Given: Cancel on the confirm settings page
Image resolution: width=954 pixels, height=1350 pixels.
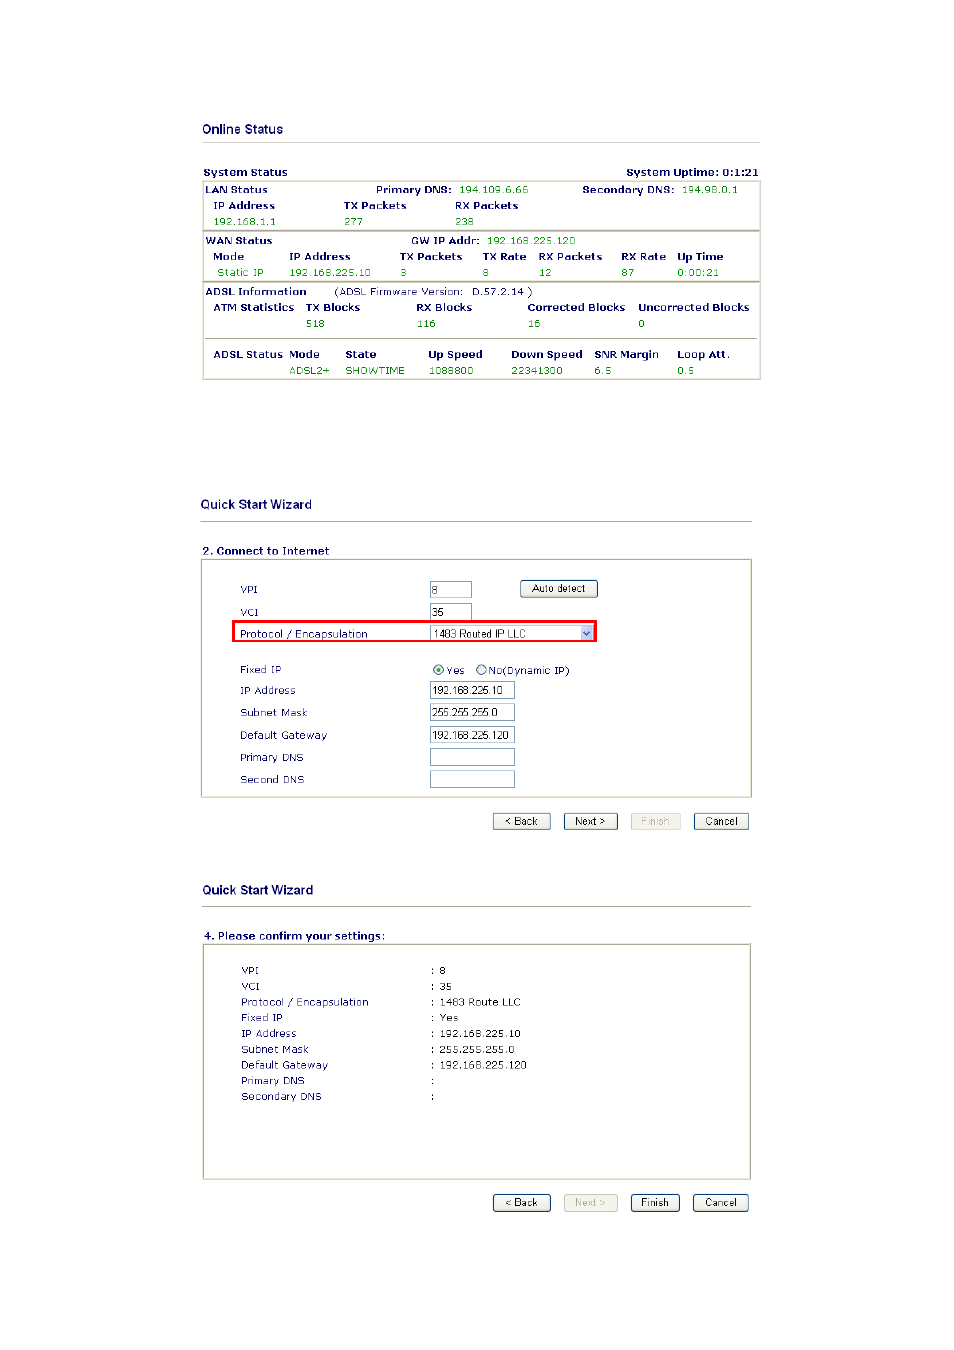Looking at the screenshot, I should pos(721,1203).
